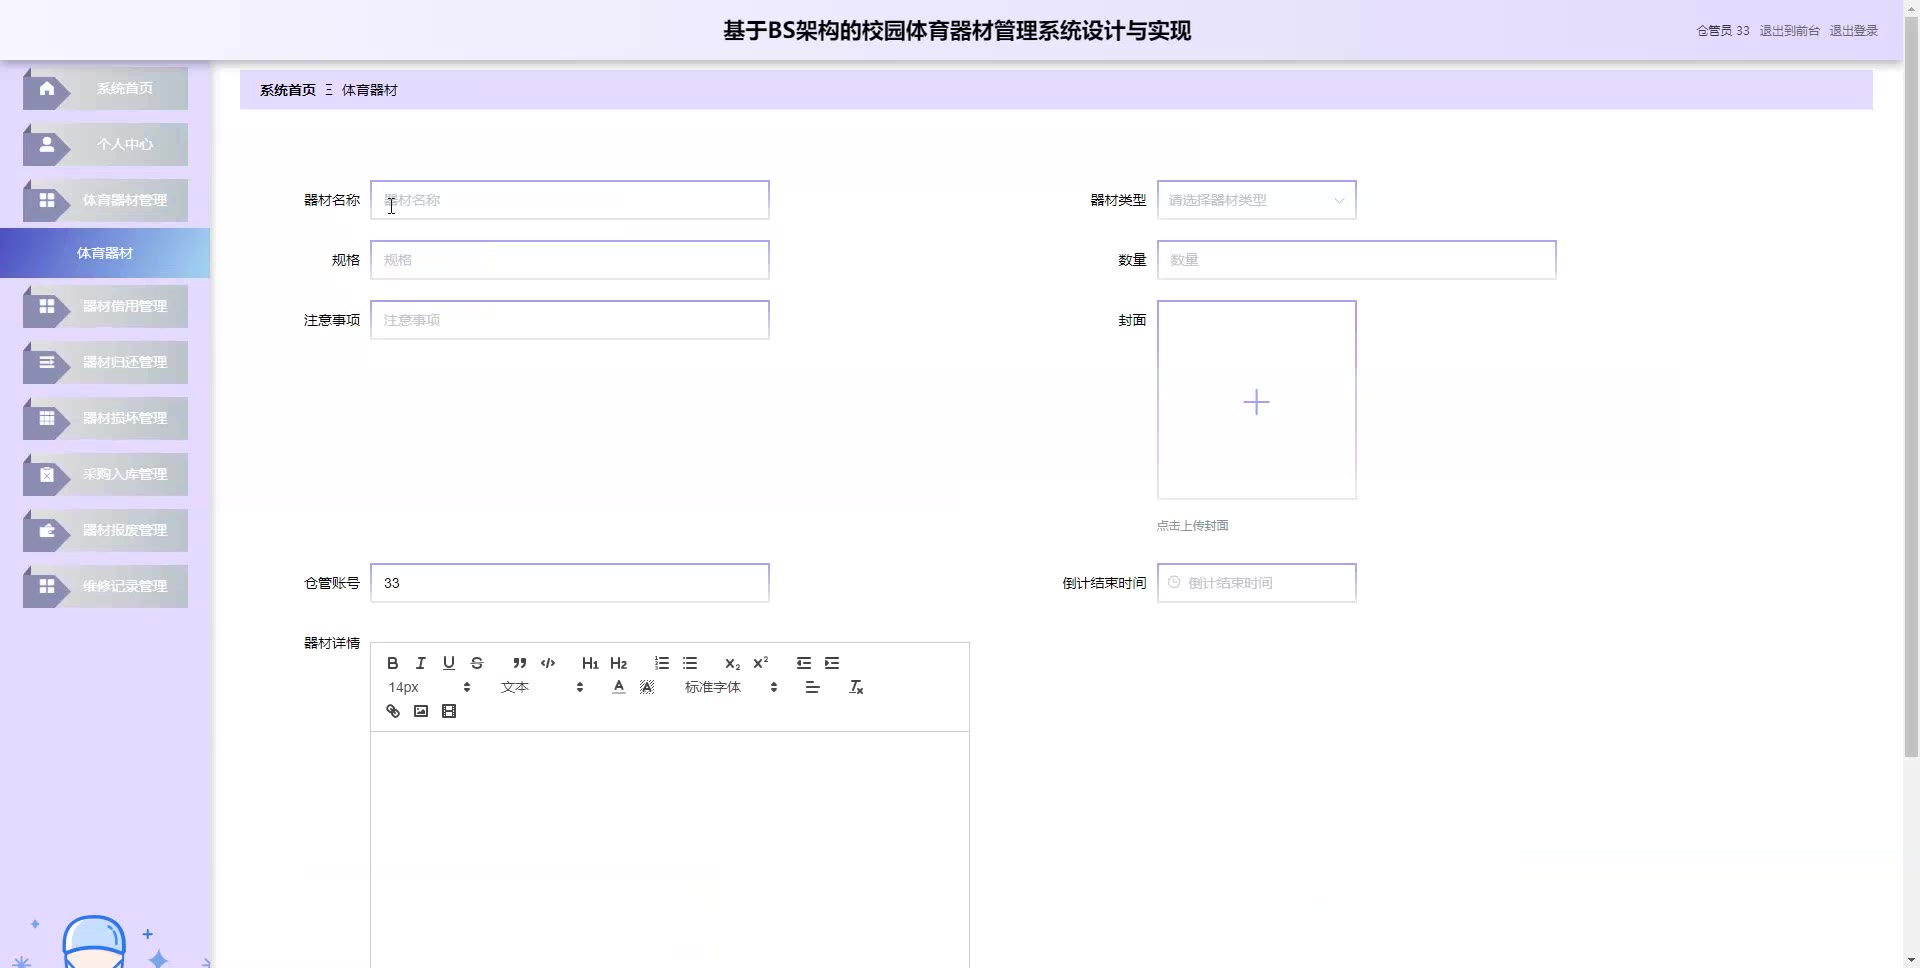The width and height of the screenshot is (1920, 968).
Task: Apply Heading 2 style
Action: click(x=618, y=663)
